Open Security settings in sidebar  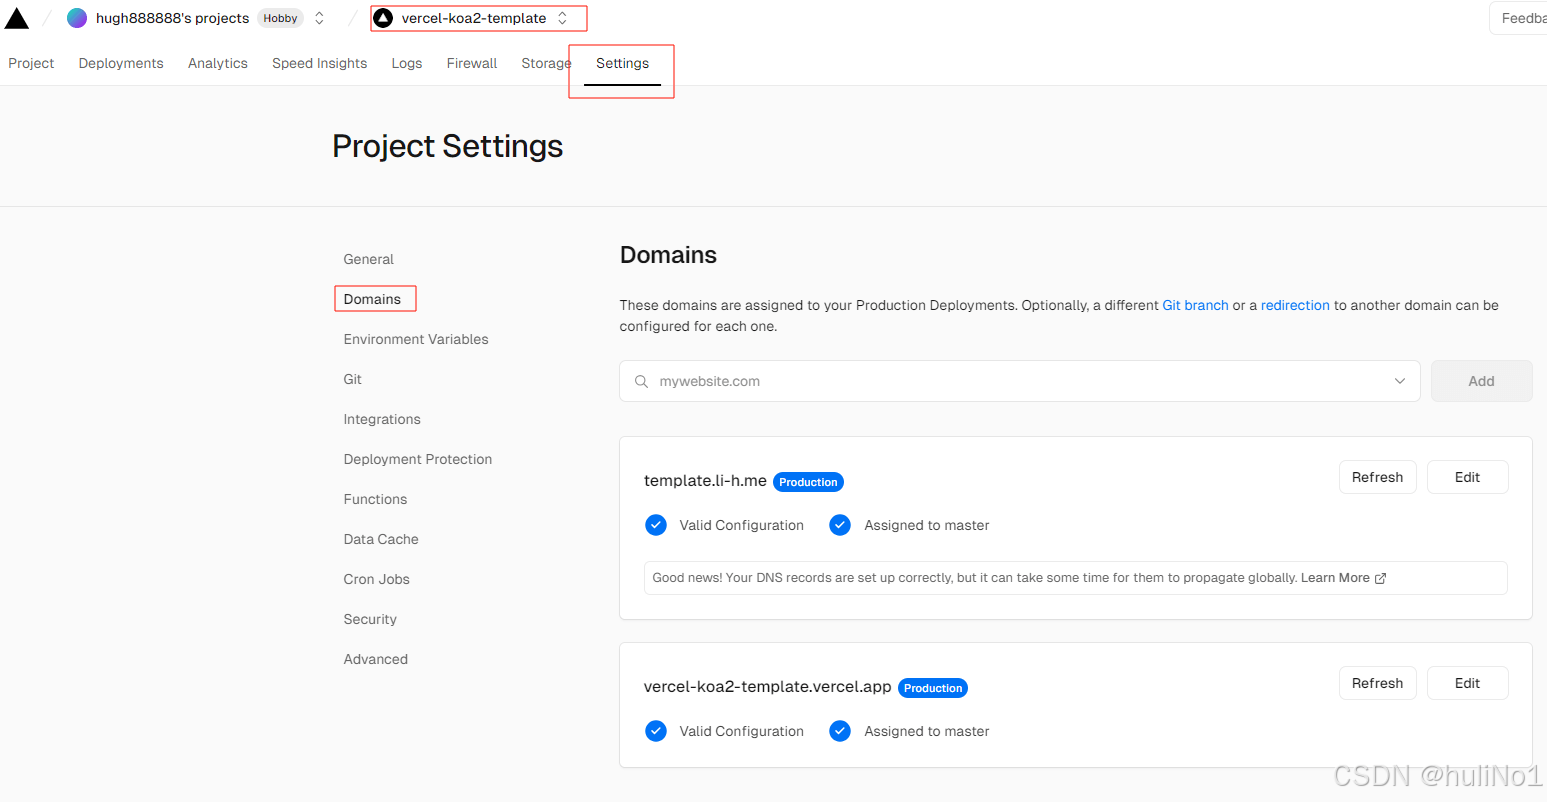pos(370,619)
